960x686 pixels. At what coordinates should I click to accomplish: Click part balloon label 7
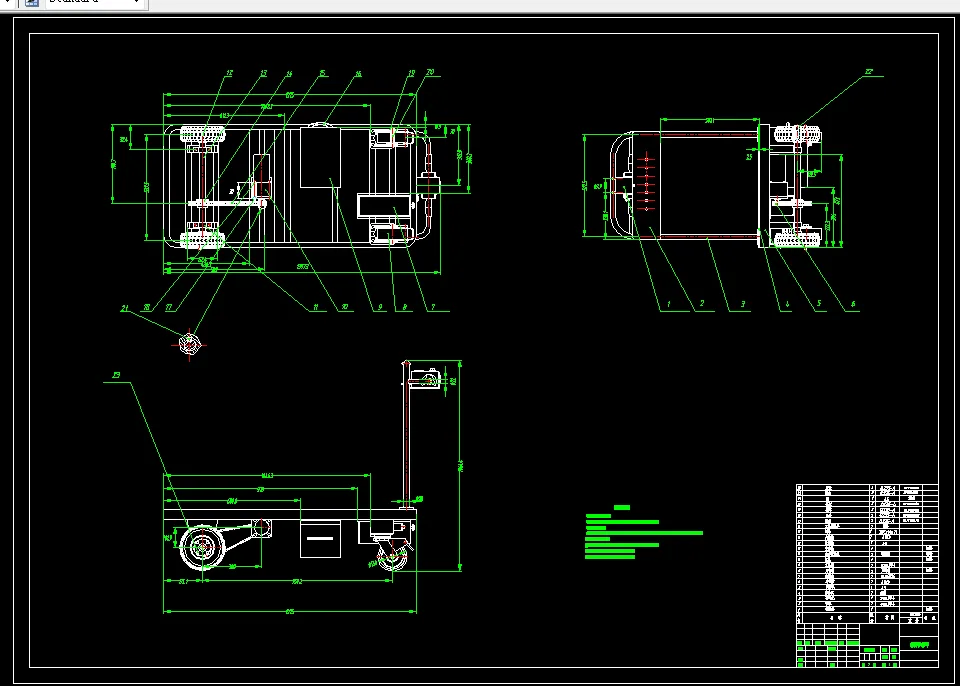pyautogui.click(x=433, y=307)
